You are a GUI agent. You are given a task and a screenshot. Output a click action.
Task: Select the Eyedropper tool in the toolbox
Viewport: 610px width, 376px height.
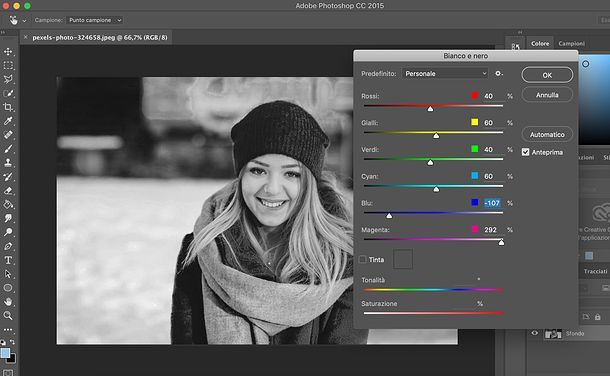(x=8, y=121)
